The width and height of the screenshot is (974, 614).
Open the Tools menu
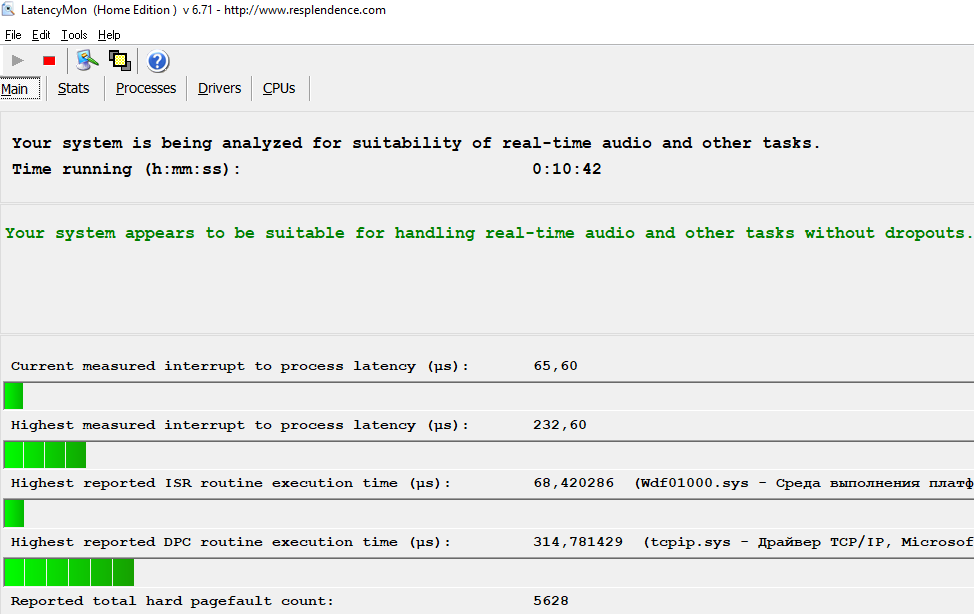[74, 35]
